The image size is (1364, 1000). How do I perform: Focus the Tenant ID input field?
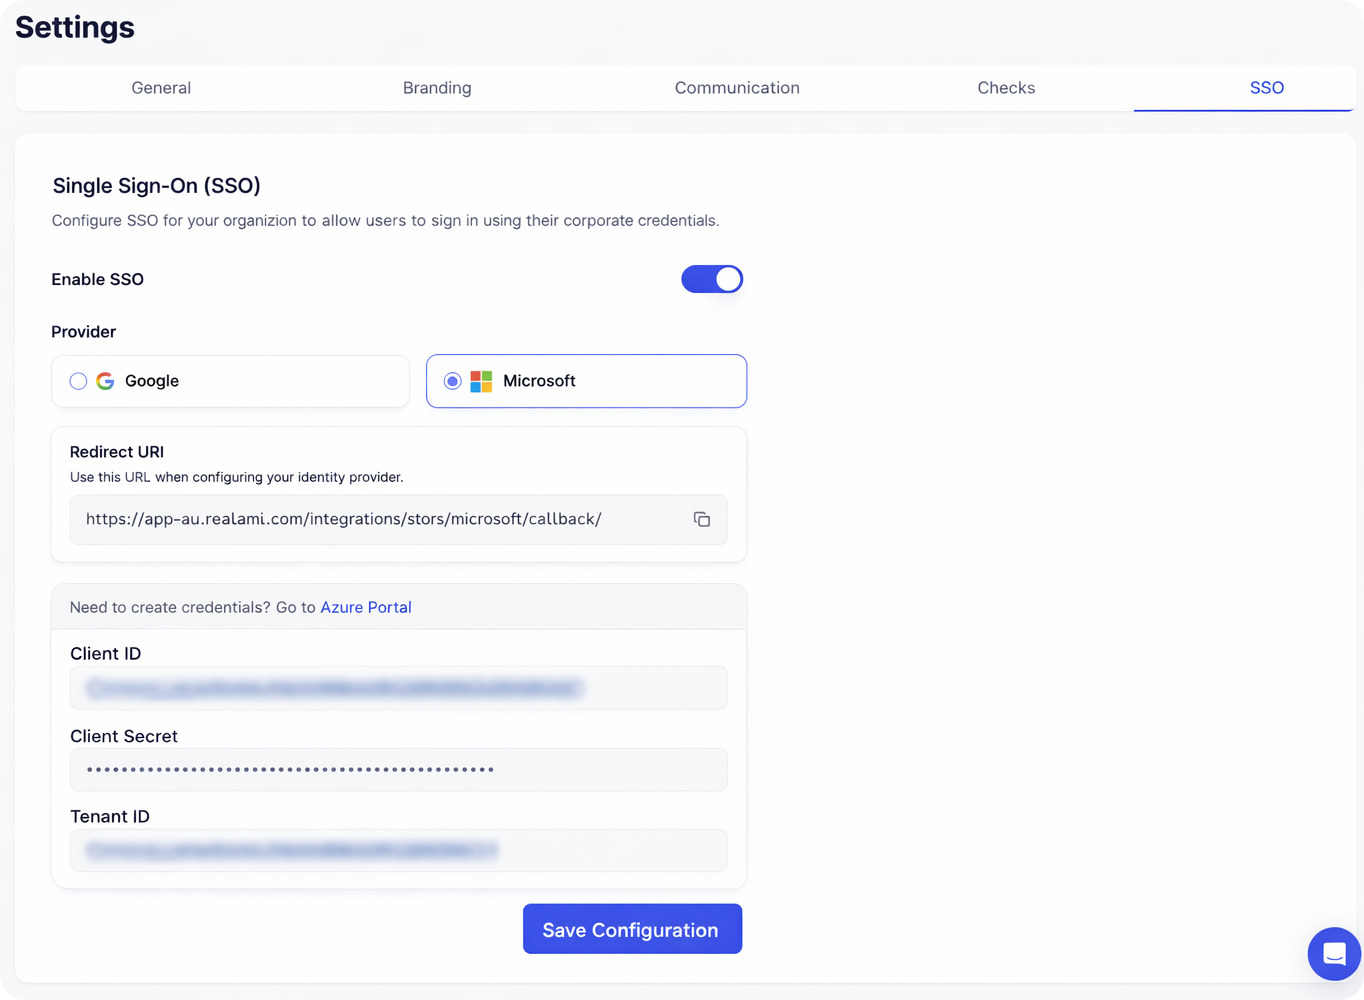pos(398,851)
